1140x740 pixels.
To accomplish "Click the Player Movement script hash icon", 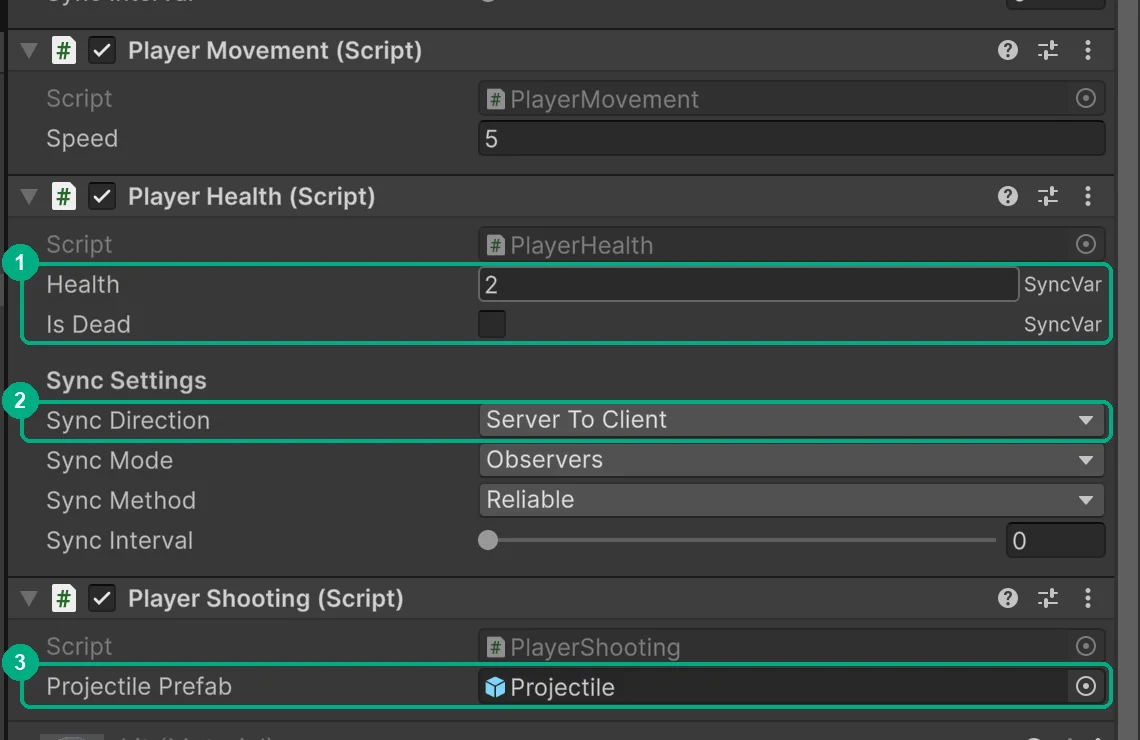I will pyautogui.click(x=64, y=51).
